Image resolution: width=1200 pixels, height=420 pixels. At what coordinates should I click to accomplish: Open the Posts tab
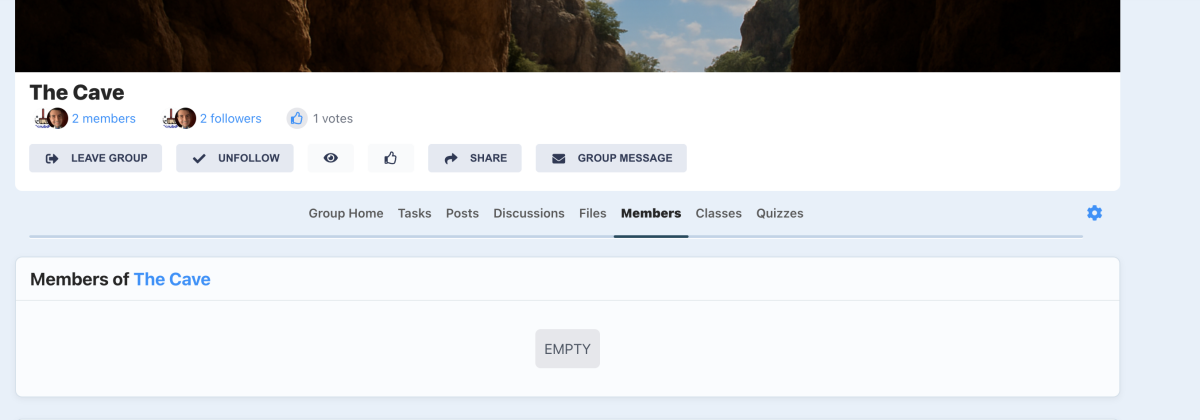tap(462, 213)
